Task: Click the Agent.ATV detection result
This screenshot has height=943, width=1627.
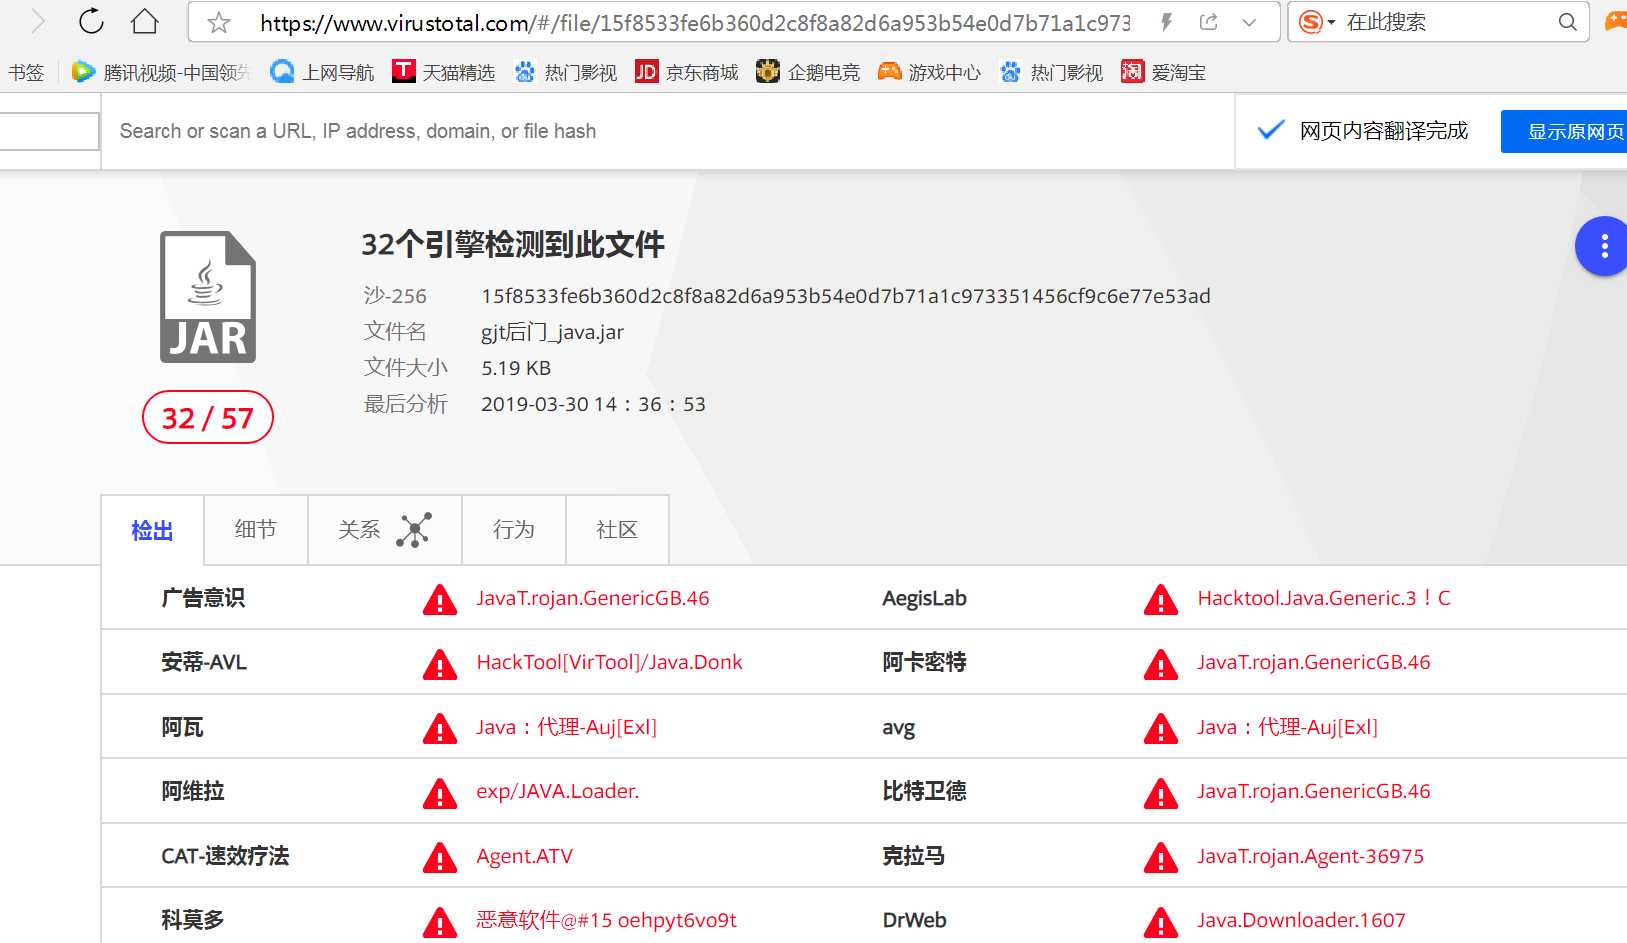Action: point(525,856)
